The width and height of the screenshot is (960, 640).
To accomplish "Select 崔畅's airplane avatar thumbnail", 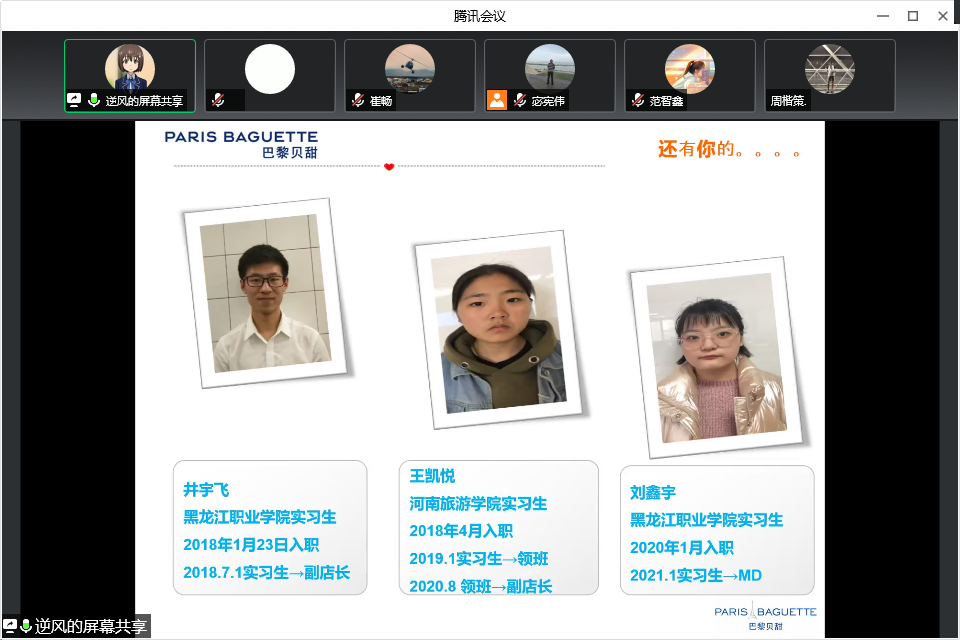I will 410,68.
